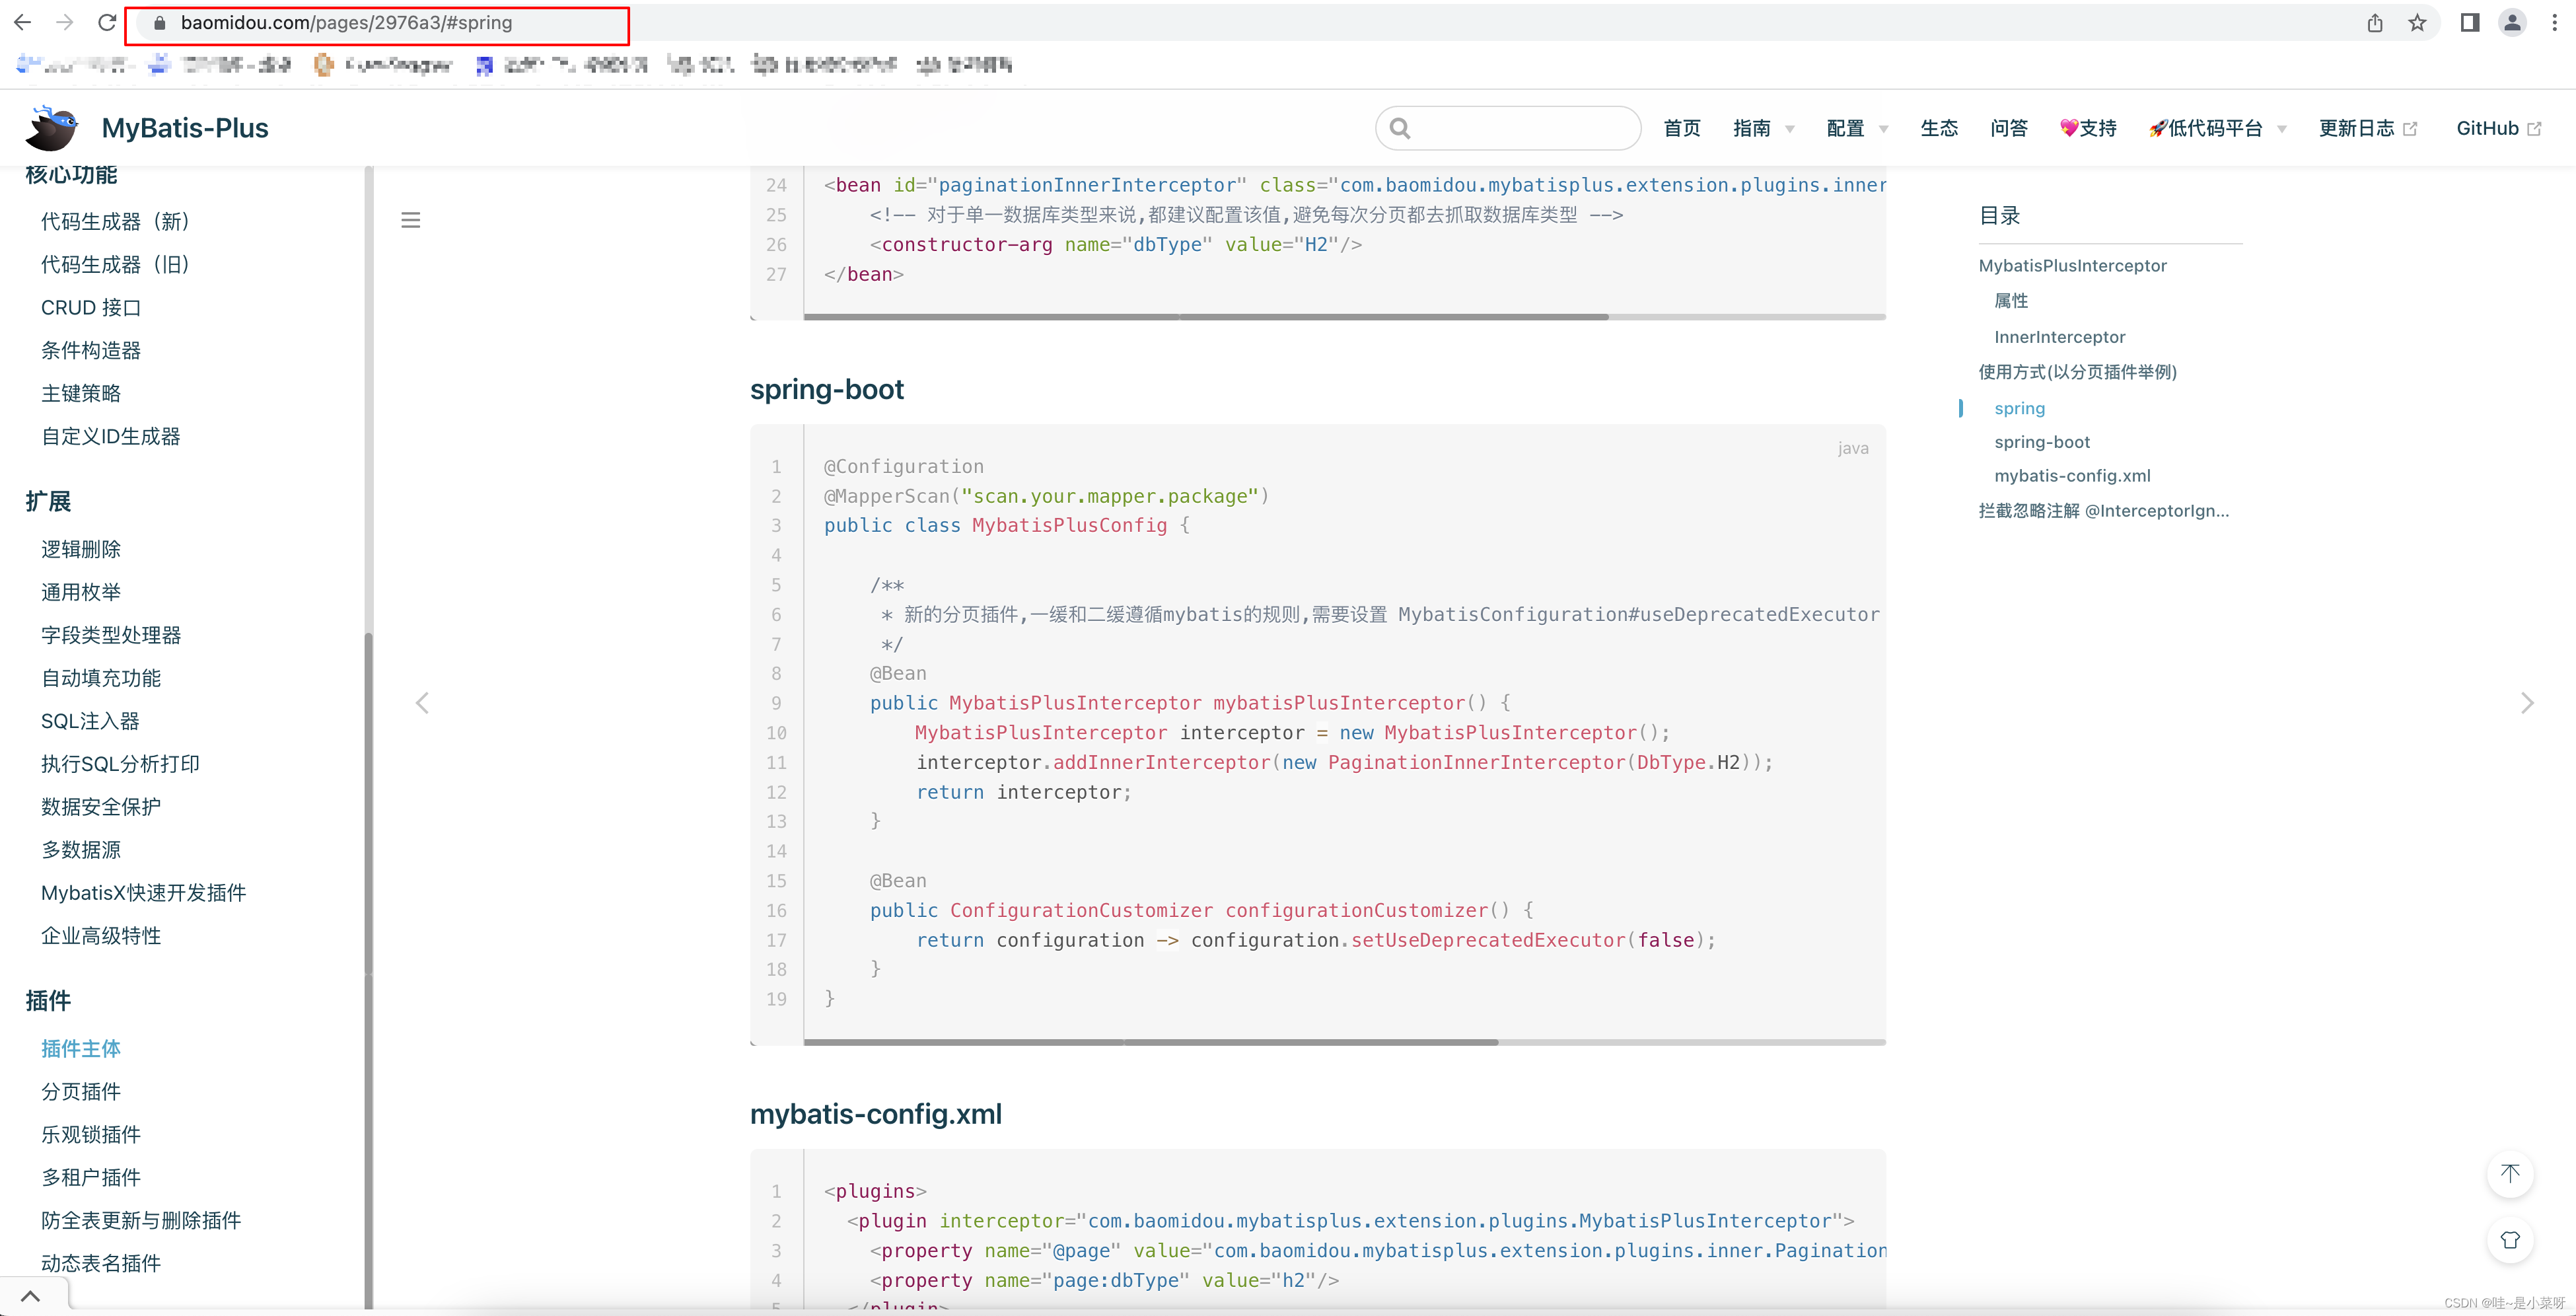
Task: Open the theme shirt icon button
Action: pyautogui.click(x=2509, y=1240)
